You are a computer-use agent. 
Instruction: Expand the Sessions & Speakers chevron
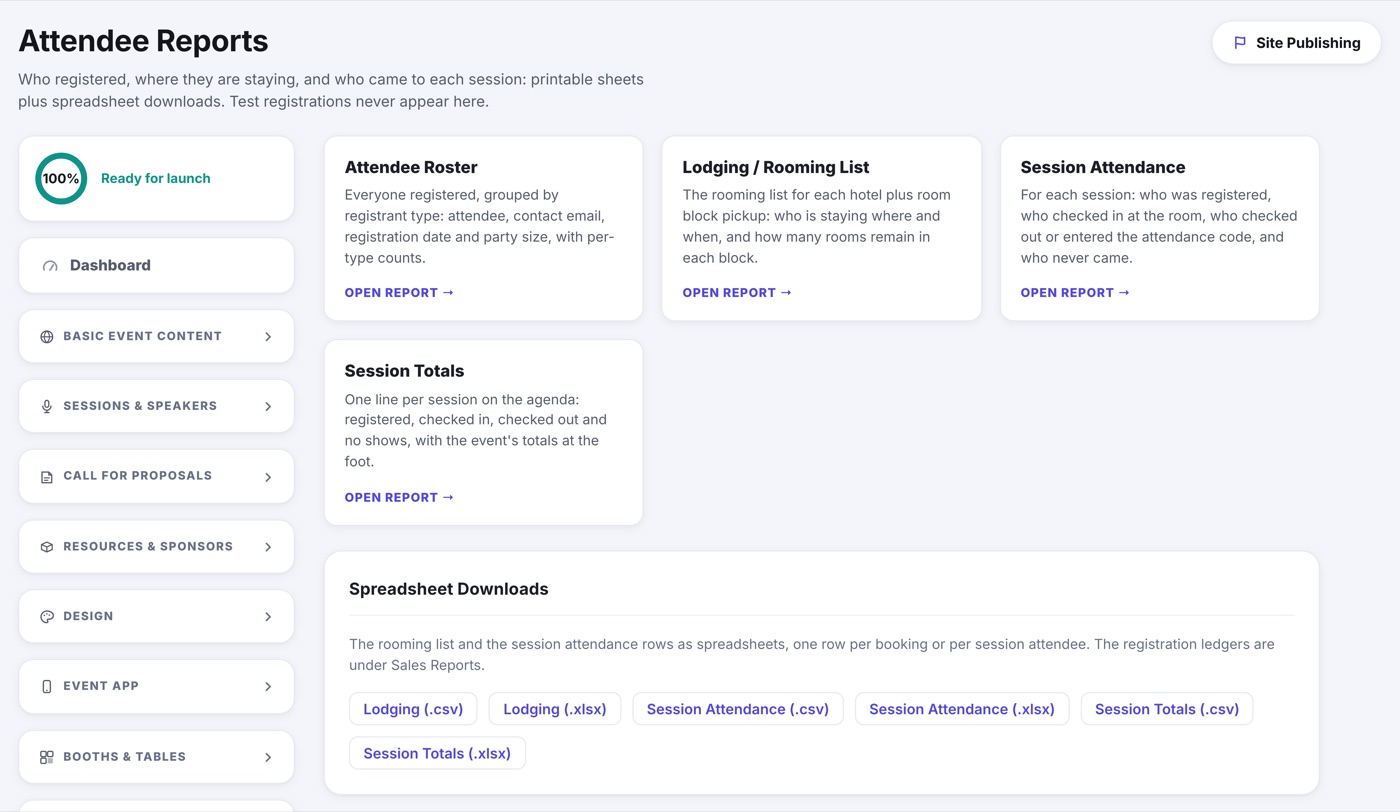[x=268, y=407]
